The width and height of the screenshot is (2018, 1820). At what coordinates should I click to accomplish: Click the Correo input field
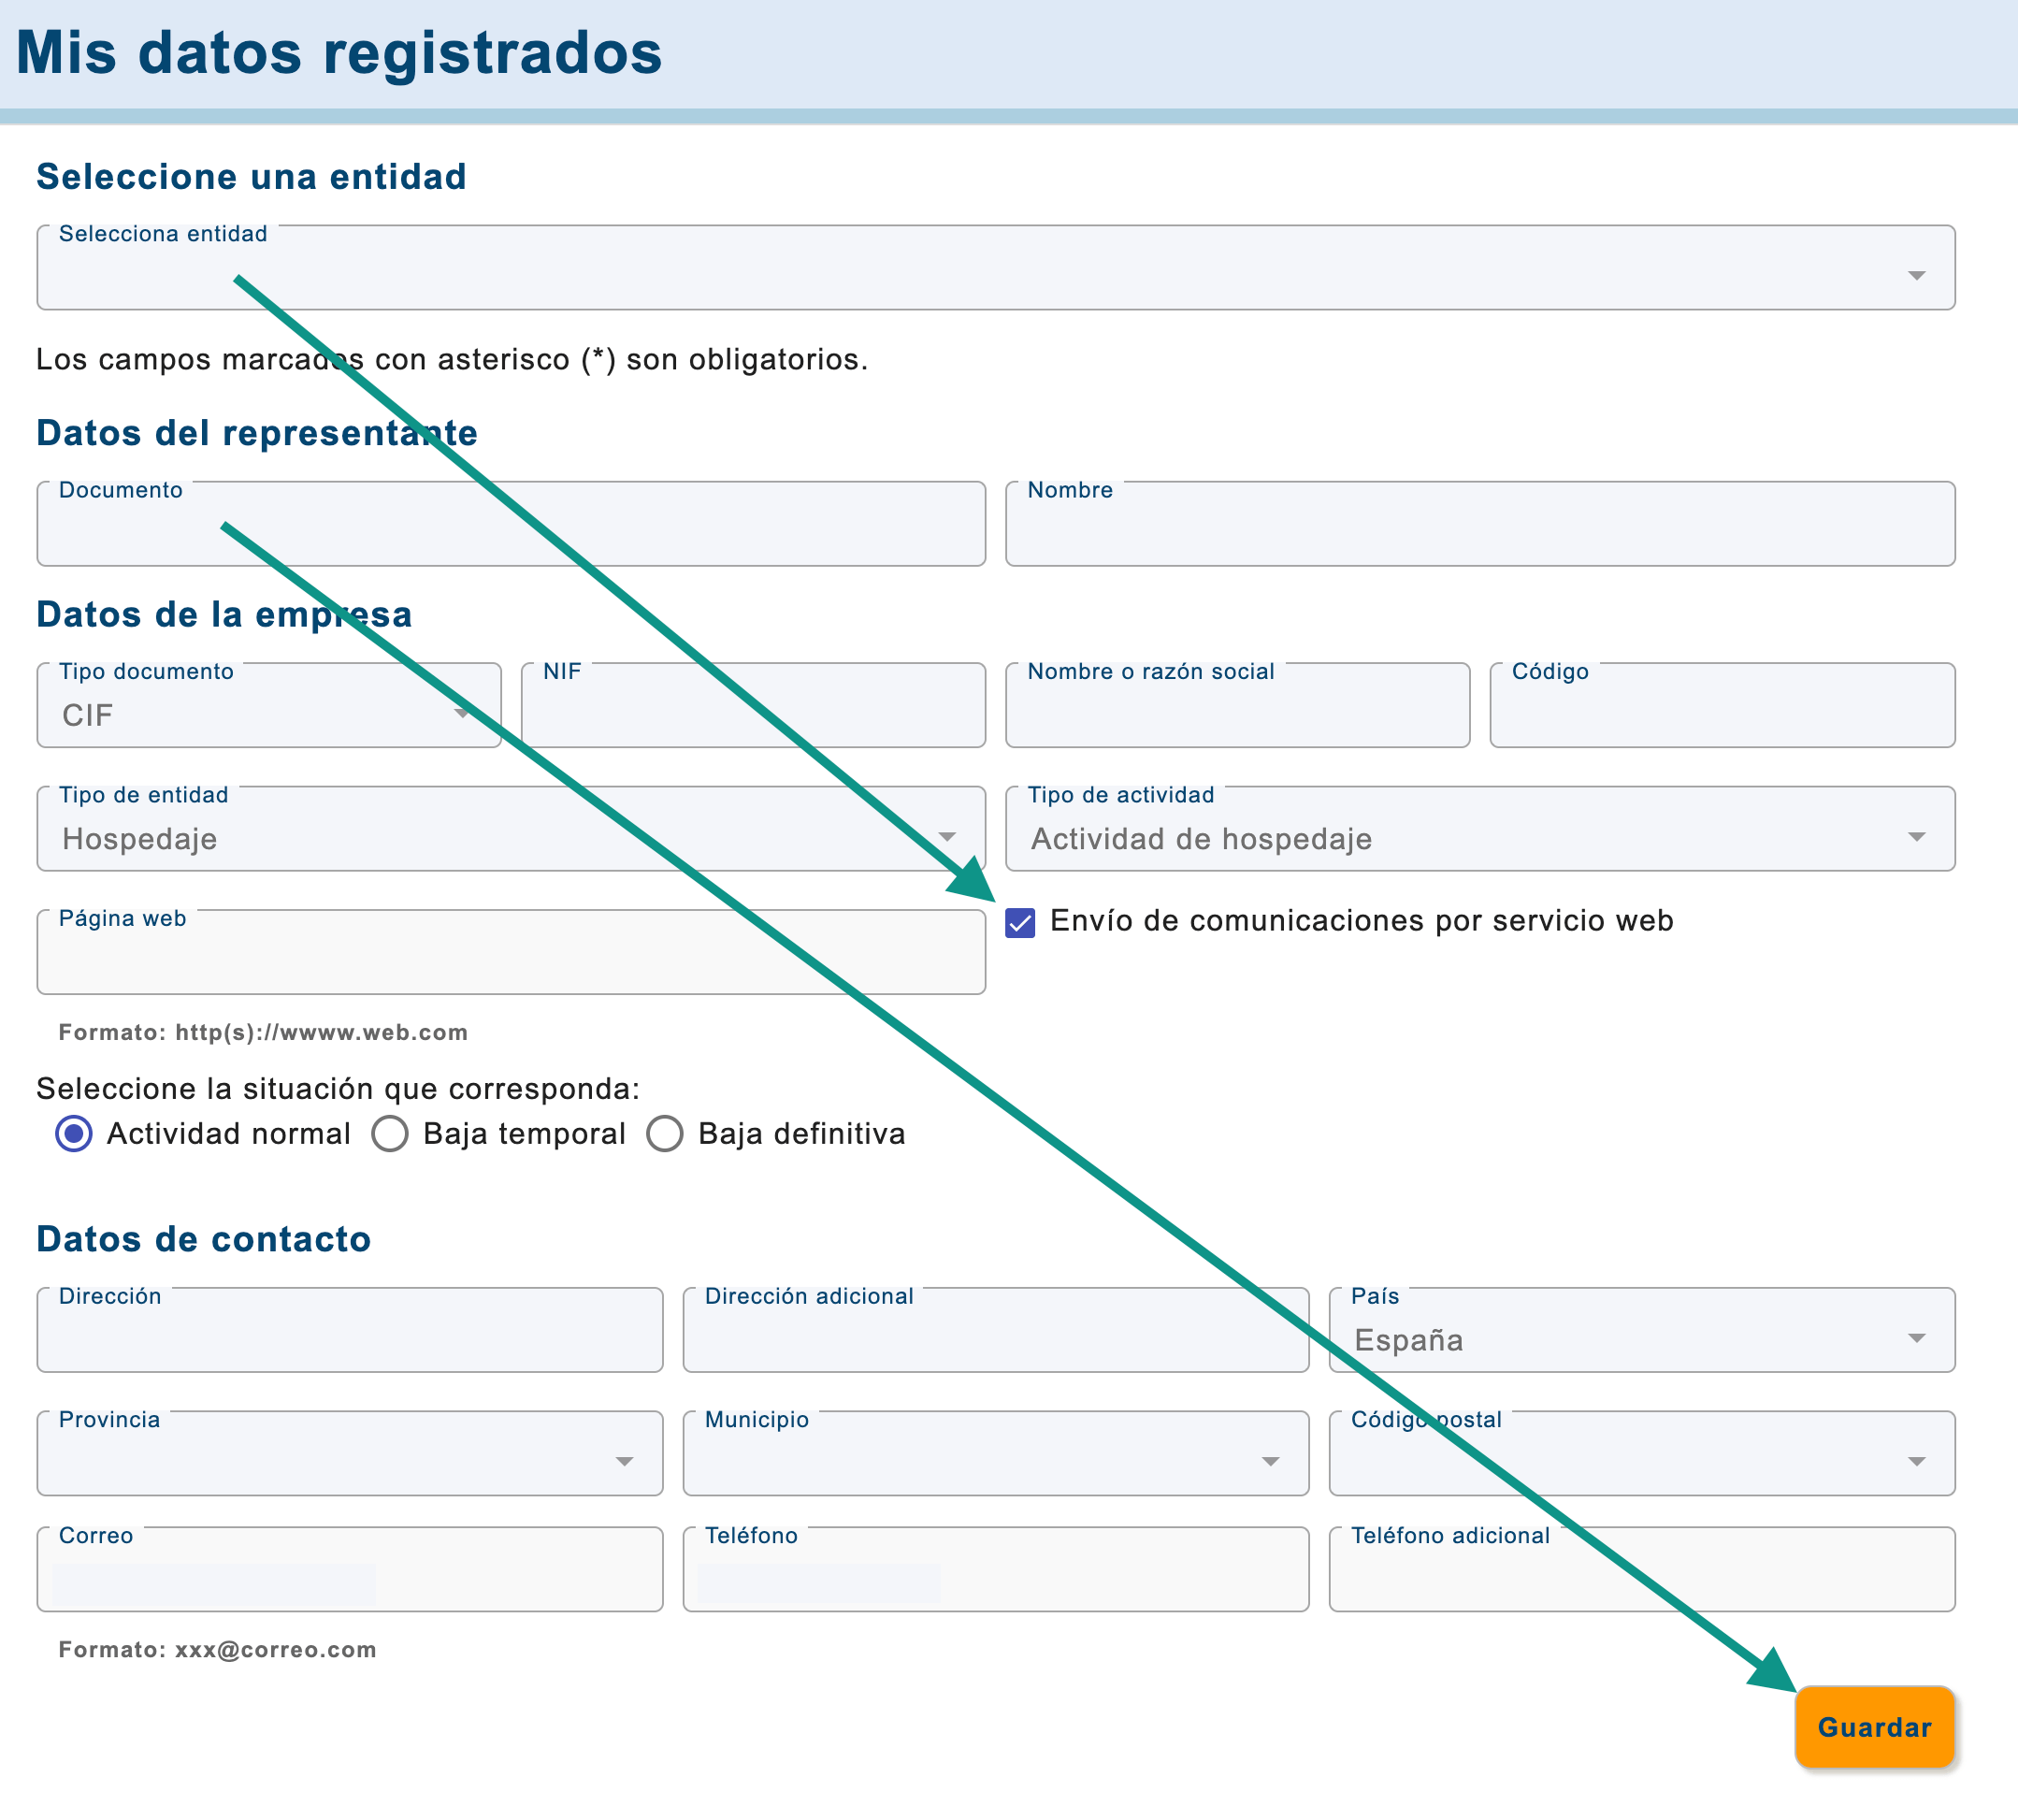350,1569
